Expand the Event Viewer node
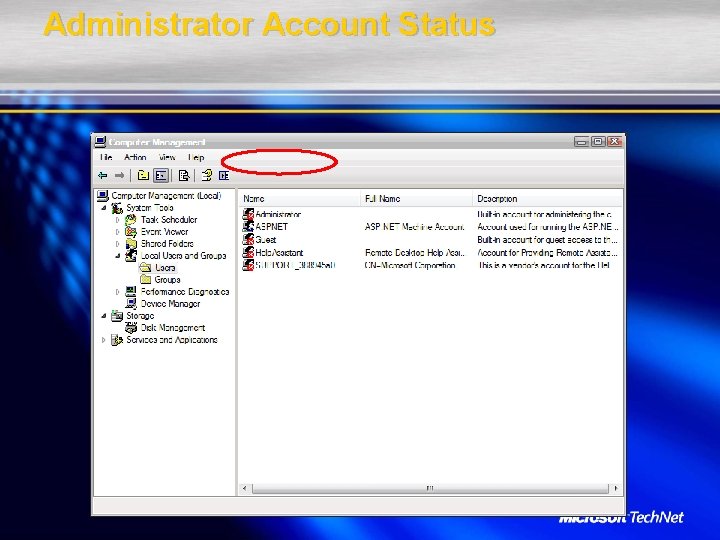 [118, 232]
